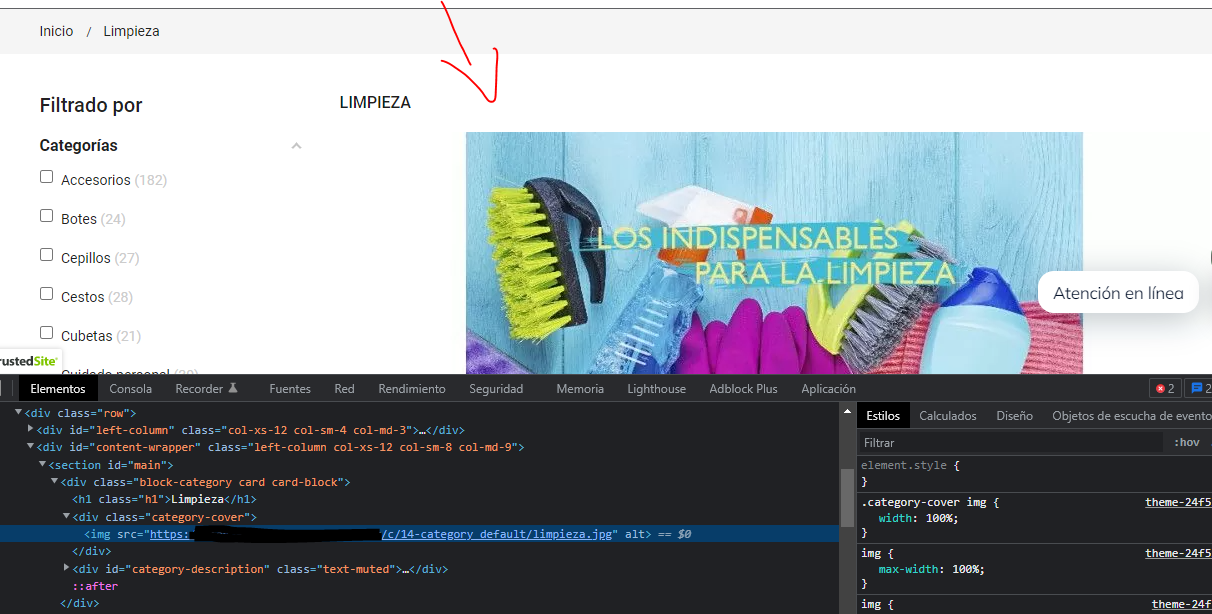Click the Filtrado por heading

91,105
